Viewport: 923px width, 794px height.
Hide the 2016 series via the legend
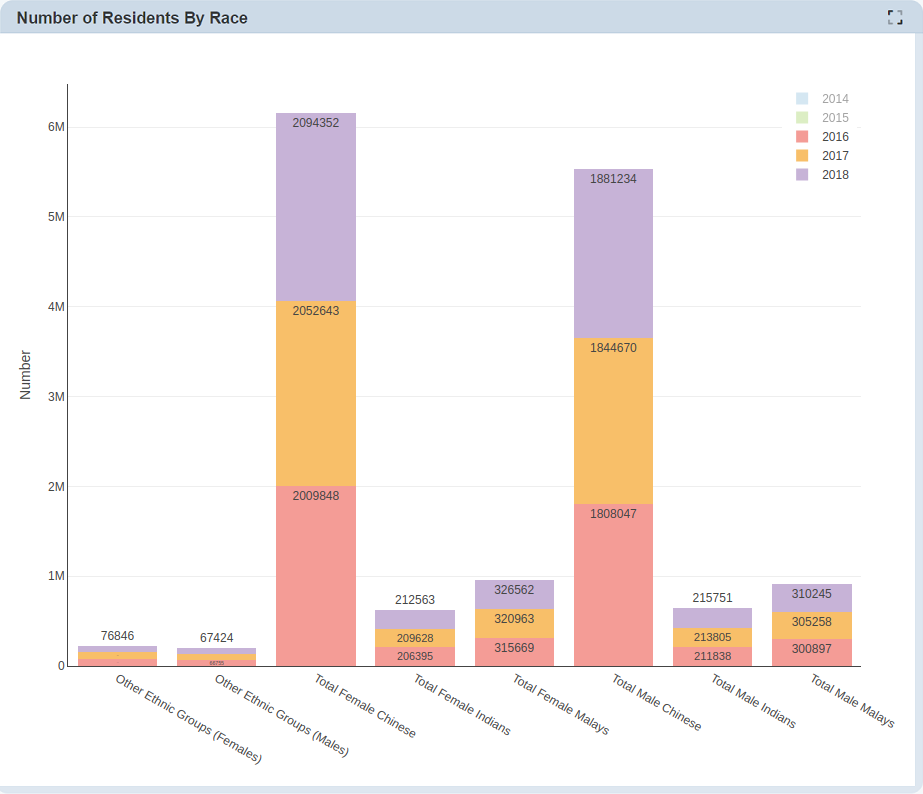834,137
